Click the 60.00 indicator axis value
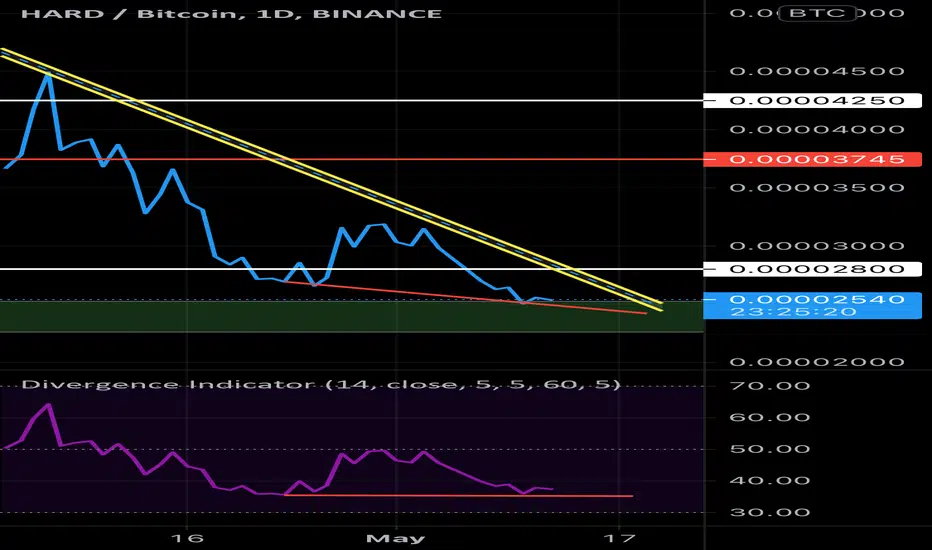Screen dimensions: 932x550 tap(770, 417)
